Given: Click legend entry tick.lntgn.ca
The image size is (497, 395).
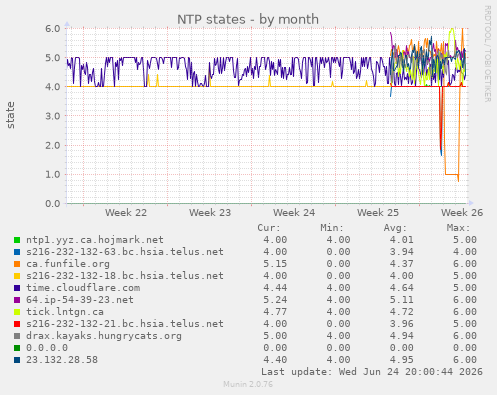Looking at the screenshot, I should pos(65,312).
